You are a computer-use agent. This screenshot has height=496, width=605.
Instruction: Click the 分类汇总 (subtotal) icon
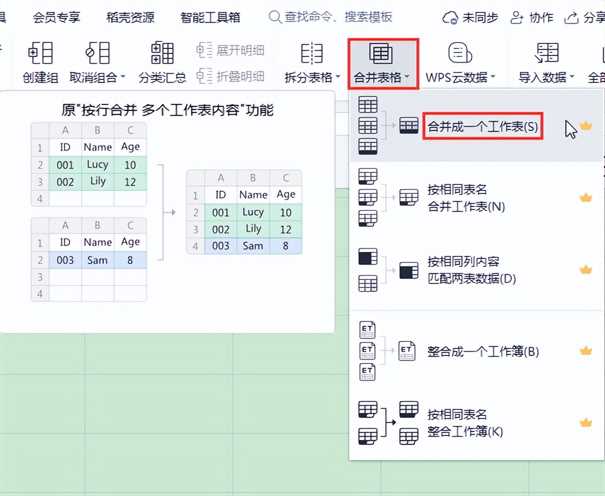click(162, 53)
